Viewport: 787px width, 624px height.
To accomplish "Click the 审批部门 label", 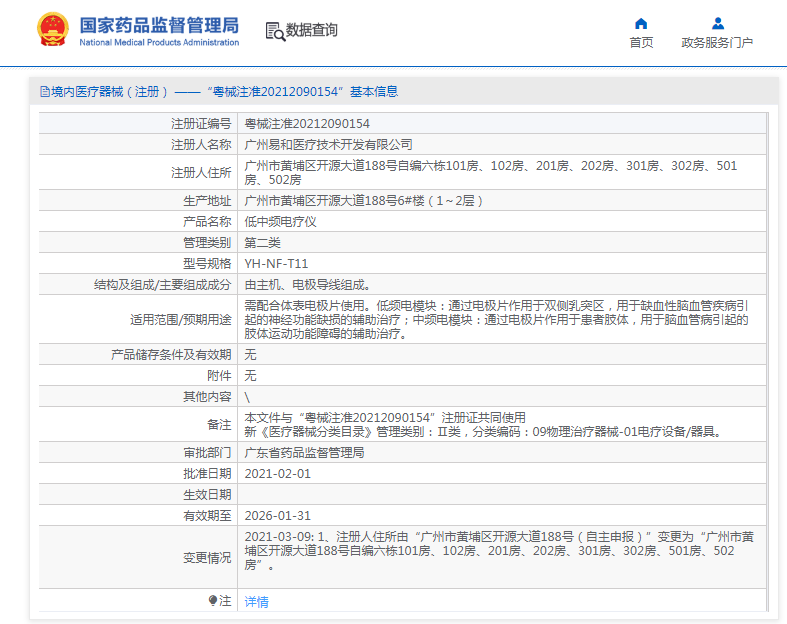I will pos(207,453).
